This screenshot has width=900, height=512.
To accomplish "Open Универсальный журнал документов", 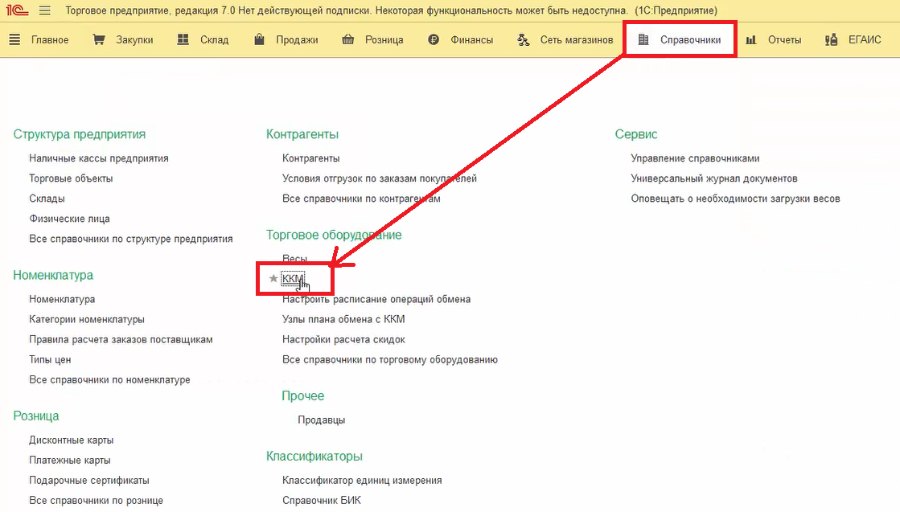I will point(714,178).
